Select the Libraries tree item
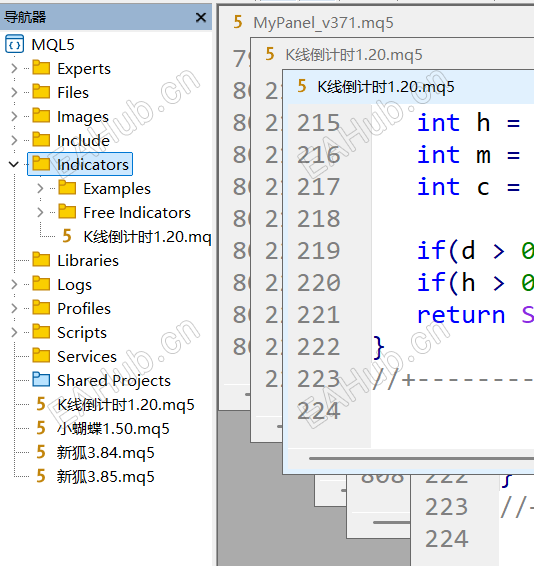The width and height of the screenshot is (534, 566). point(88,261)
